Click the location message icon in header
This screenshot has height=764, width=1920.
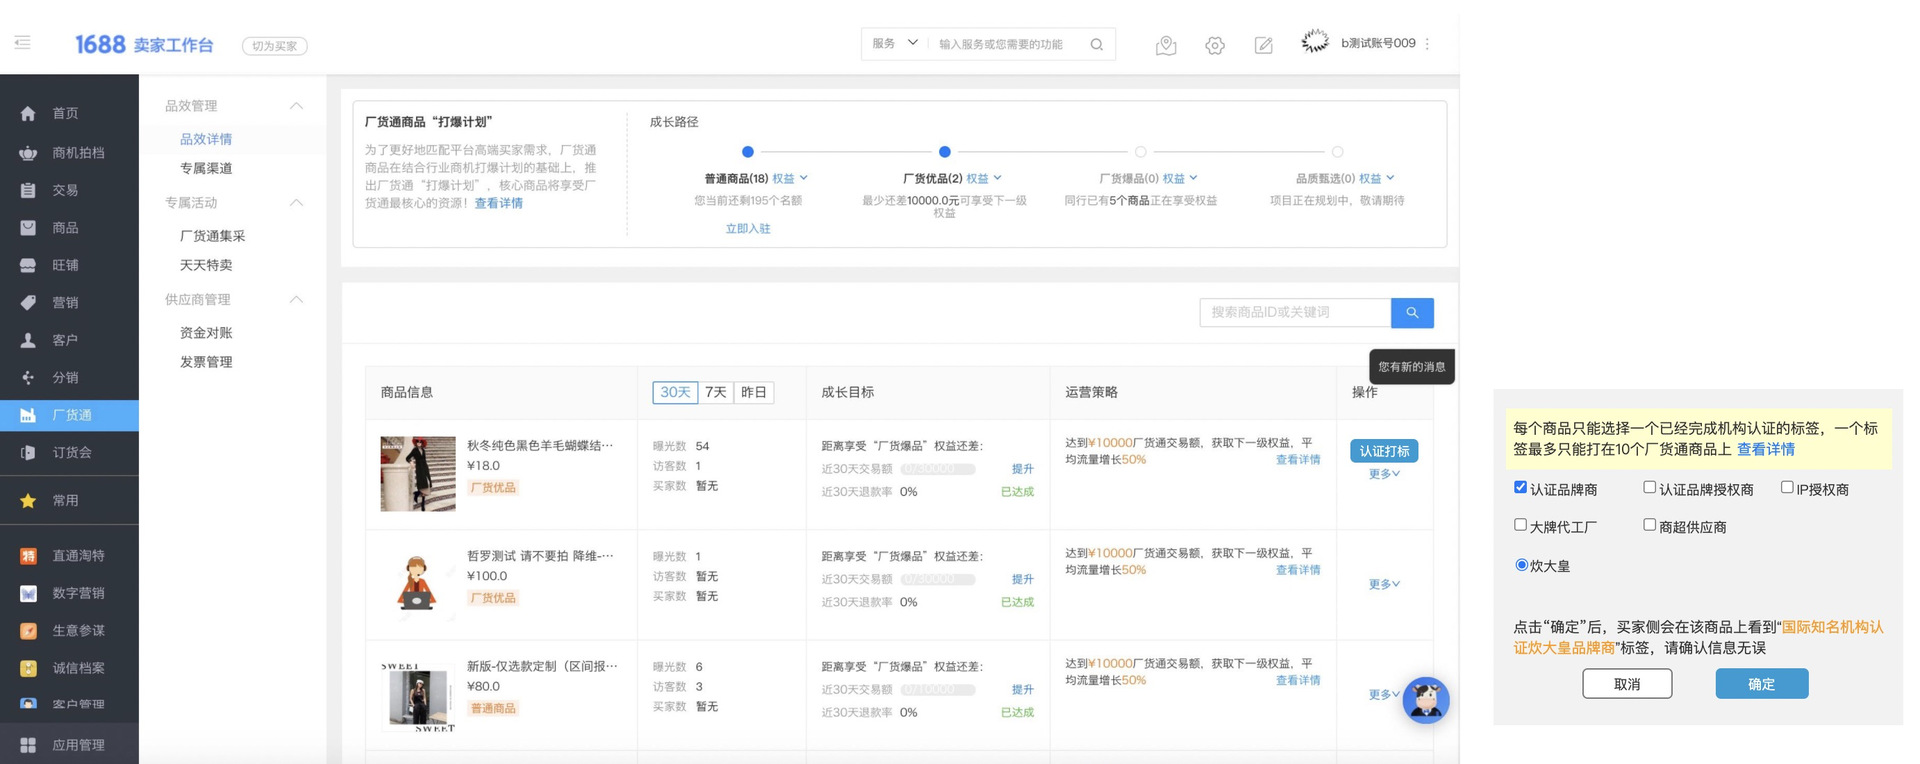click(x=1165, y=45)
